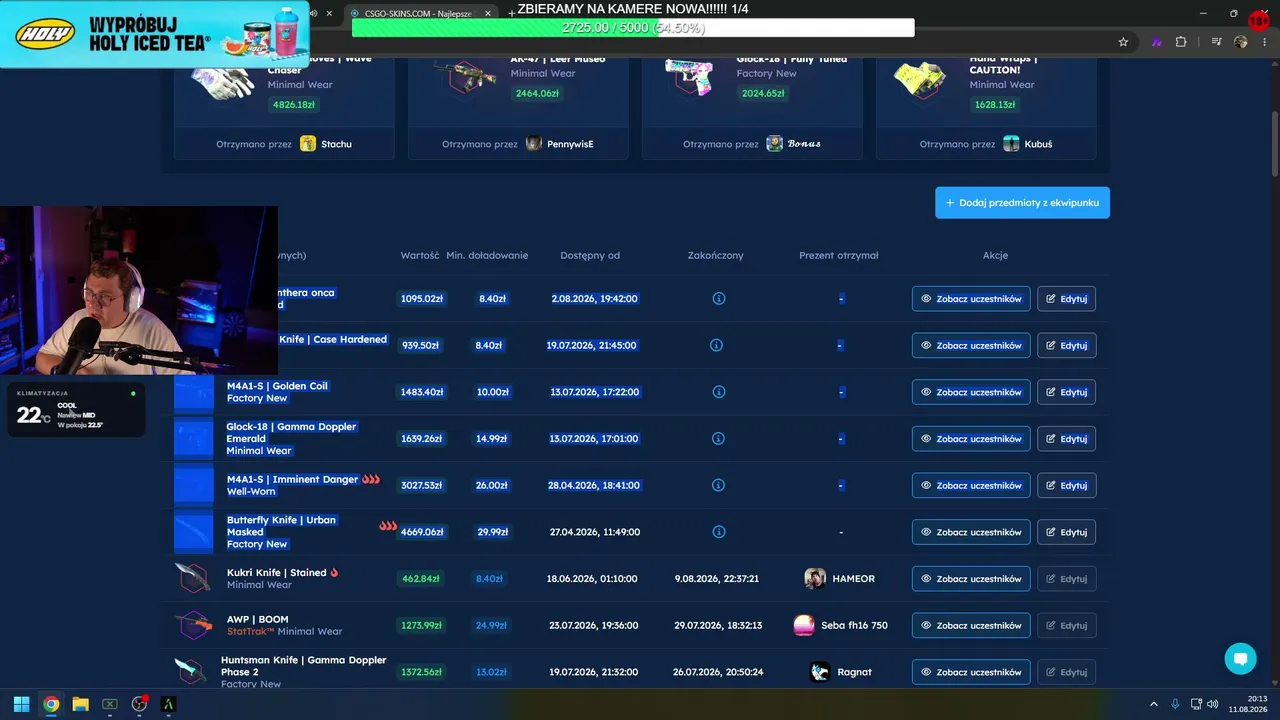The width and height of the screenshot is (1280, 720).
Task: View participants for Kukri Knife Stained
Action: point(971,578)
